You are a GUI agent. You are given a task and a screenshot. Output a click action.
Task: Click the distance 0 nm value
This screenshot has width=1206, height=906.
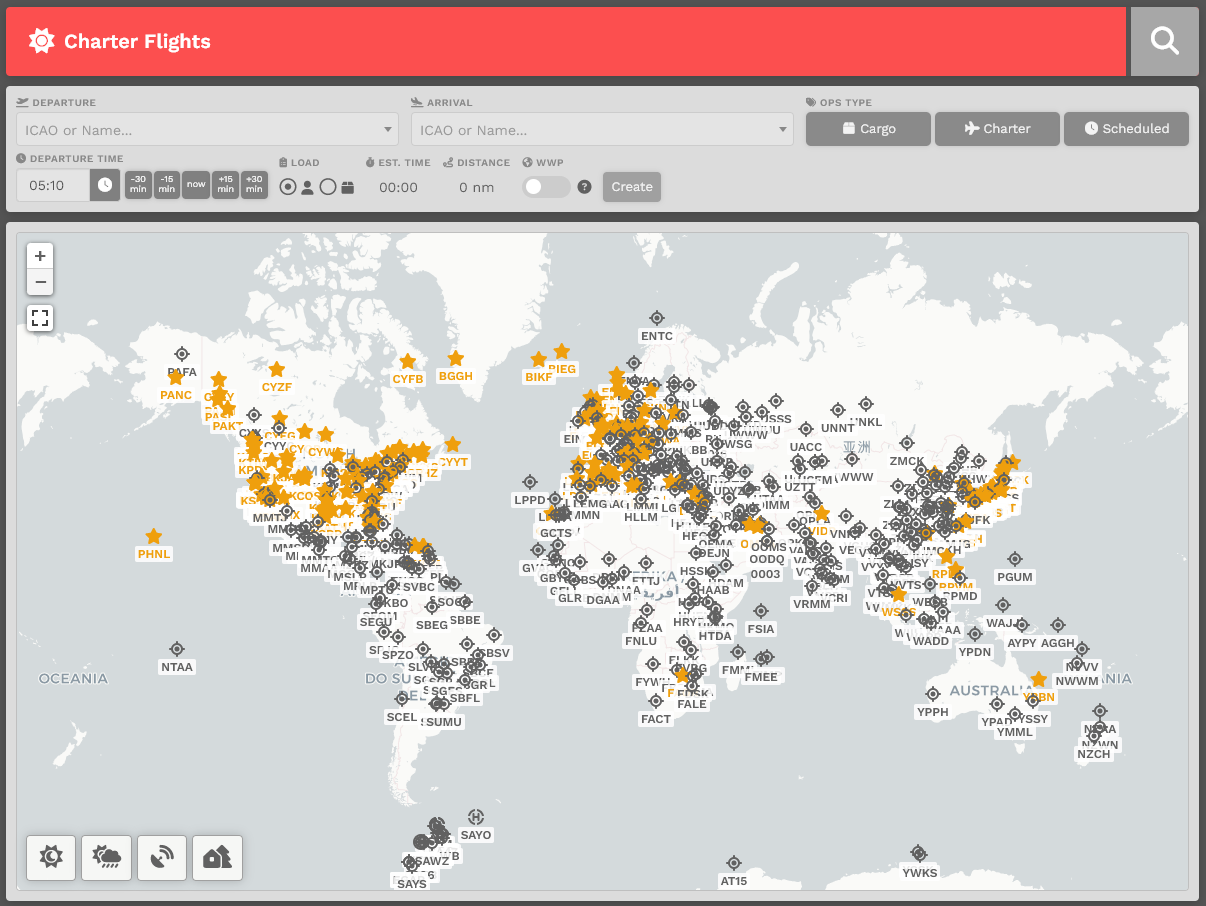[x=477, y=187]
